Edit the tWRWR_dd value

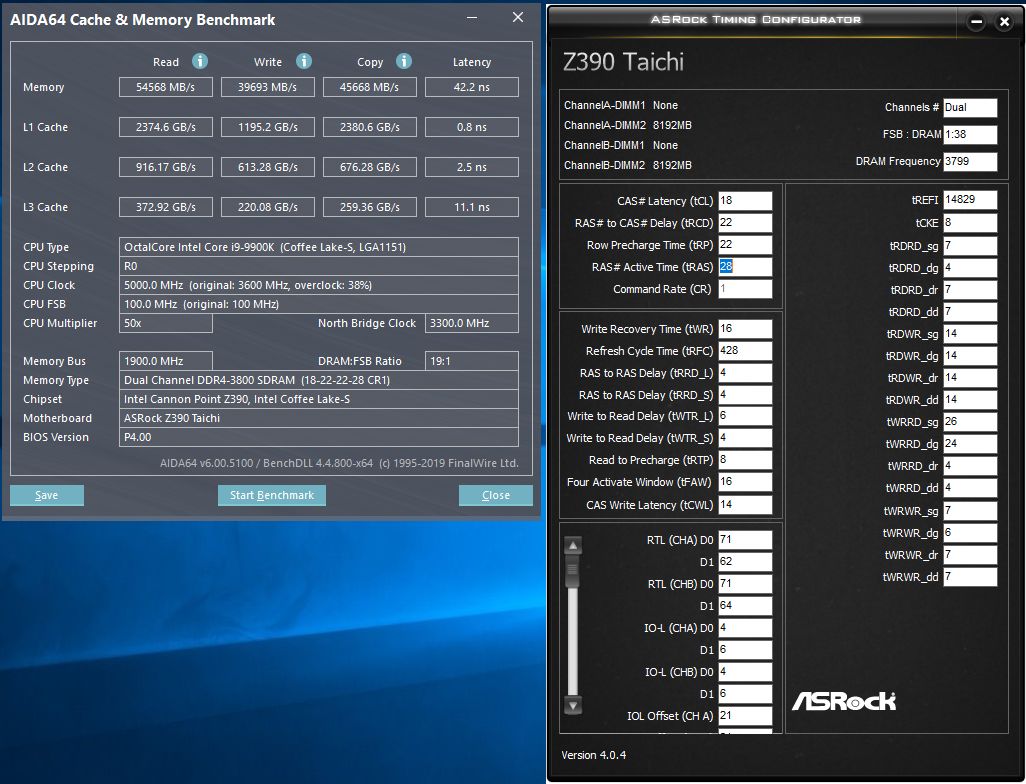pos(970,577)
